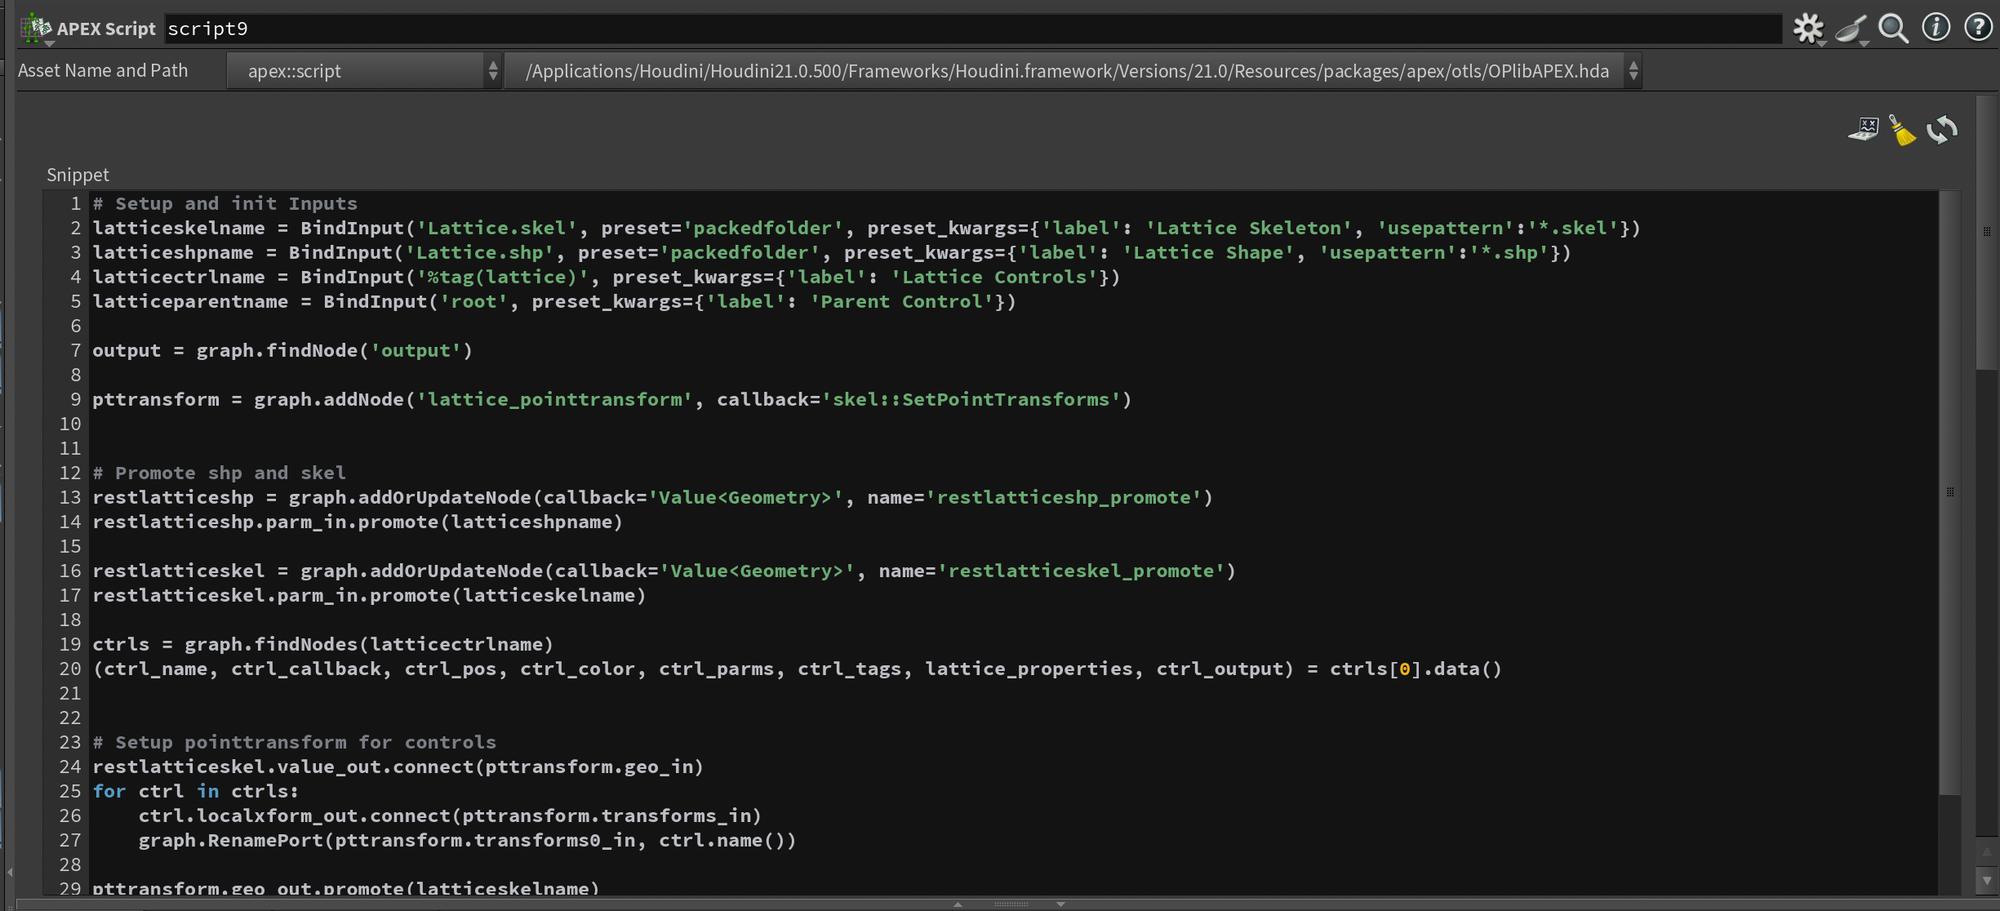
Task: Click the pane splitter collapse up arrow
Action: point(958,904)
